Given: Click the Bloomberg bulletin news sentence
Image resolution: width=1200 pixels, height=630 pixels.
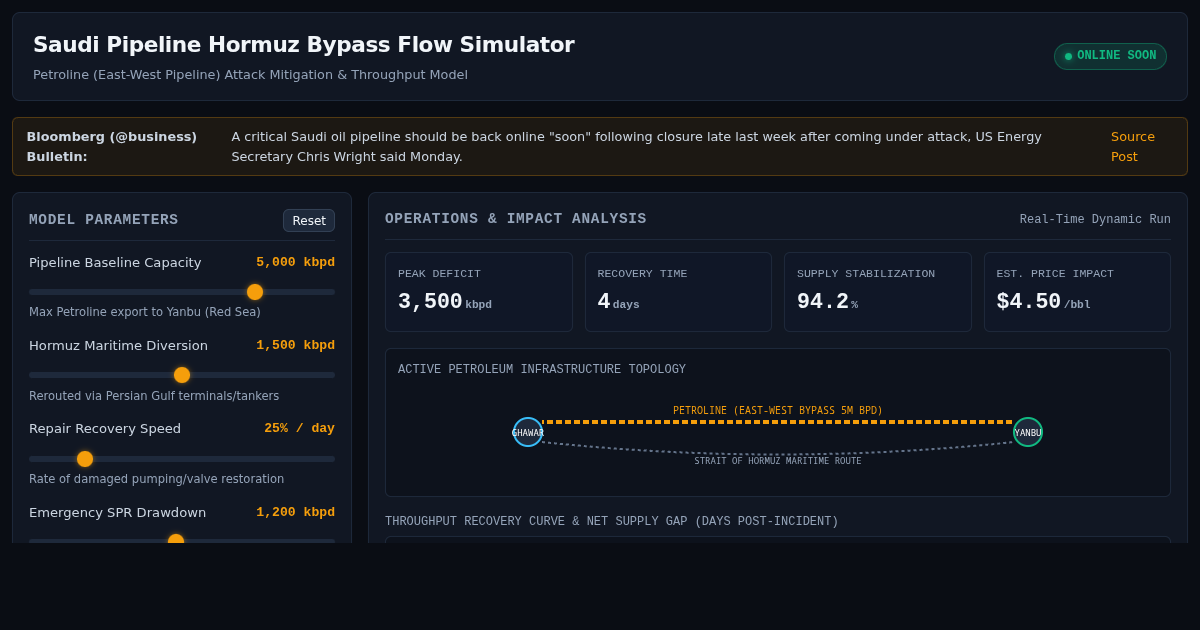Looking at the screenshot, I should [637, 147].
